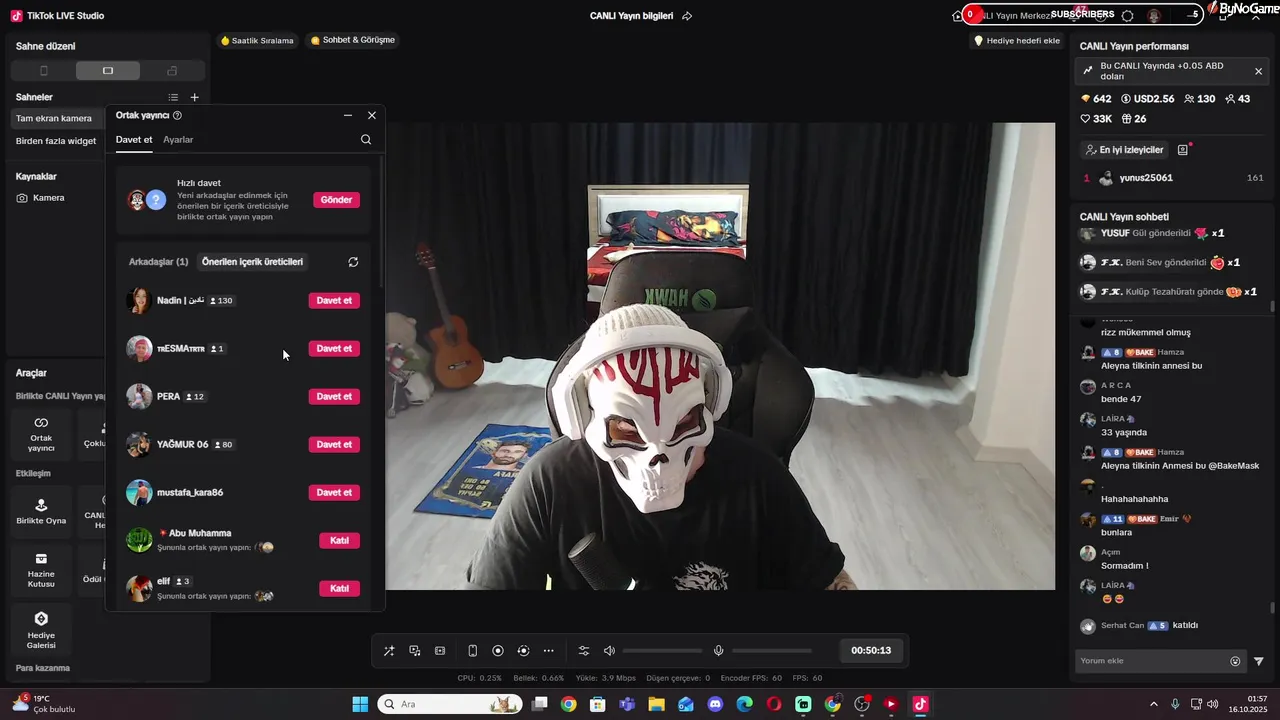Click the record button in bottom toolbar
This screenshot has height=720, width=1280.
tap(498, 651)
